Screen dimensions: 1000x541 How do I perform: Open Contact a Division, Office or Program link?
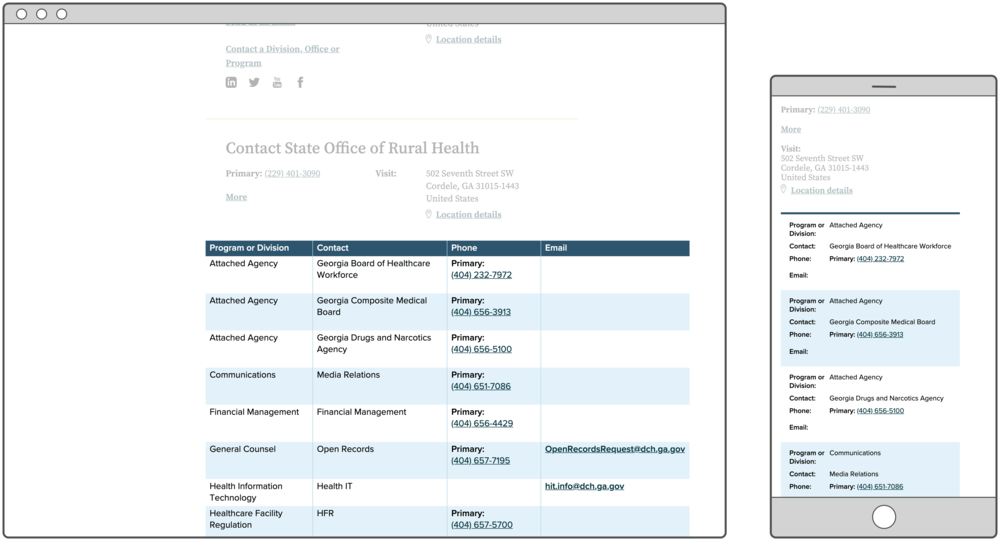coord(282,56)
